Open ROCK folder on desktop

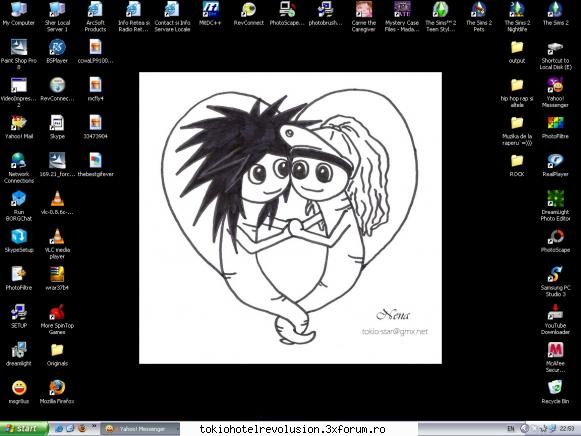click(x=517, y=165)
